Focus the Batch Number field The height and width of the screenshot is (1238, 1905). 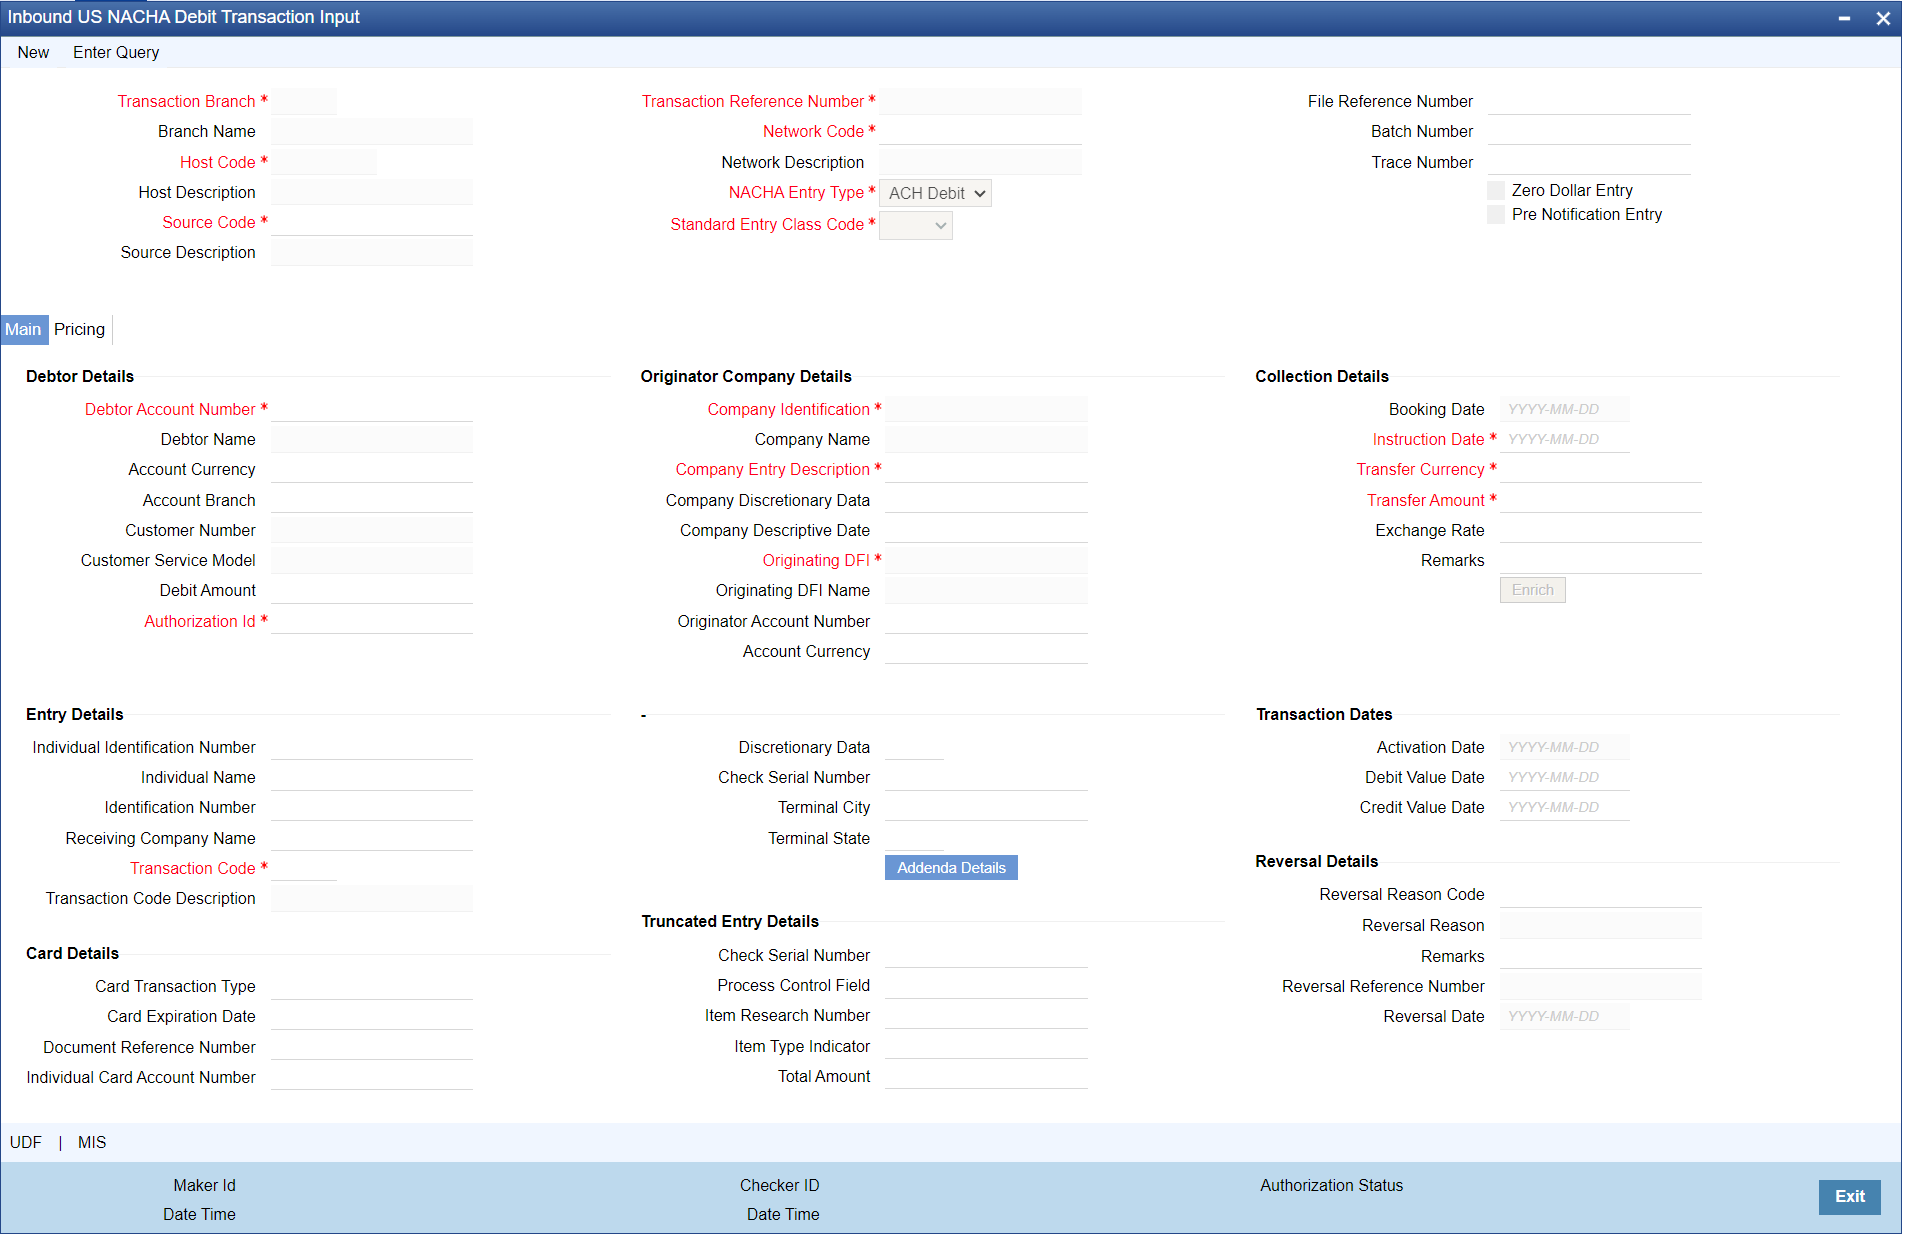click(1588, 131)
